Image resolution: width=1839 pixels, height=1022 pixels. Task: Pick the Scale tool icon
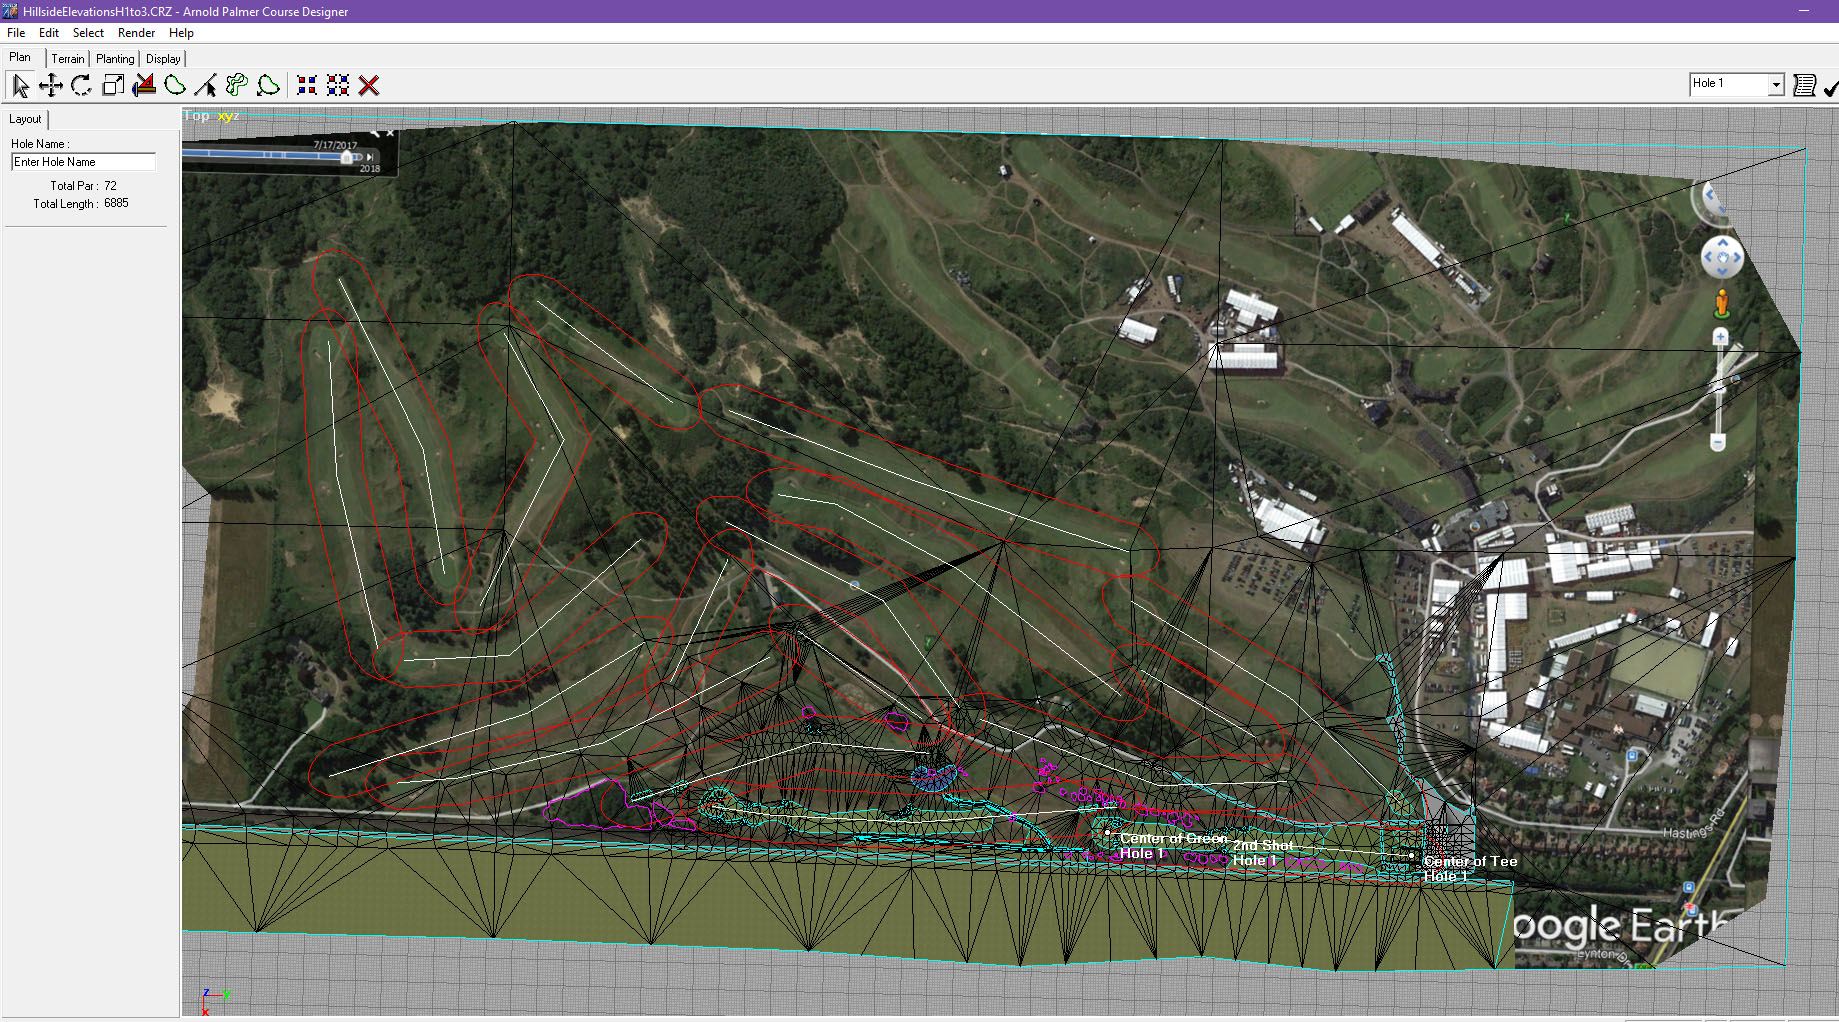113,86
